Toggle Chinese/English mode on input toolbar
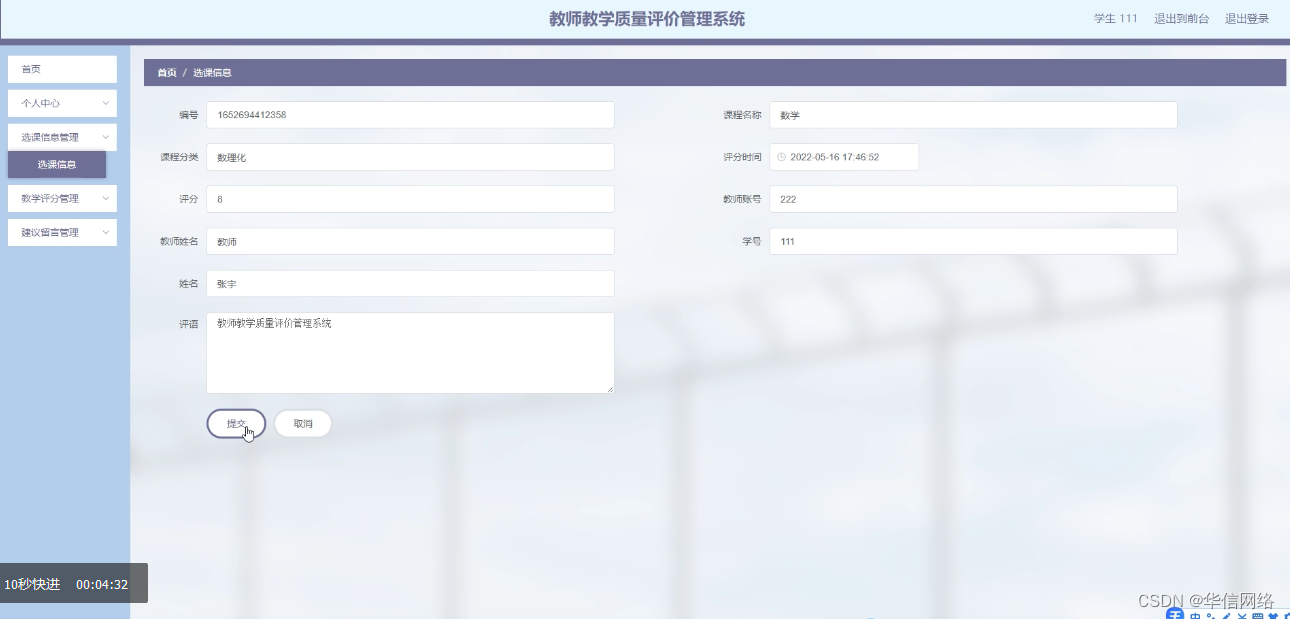Screen dimensions: 1290x619 pyautogui.click(x=1197, y=614)
